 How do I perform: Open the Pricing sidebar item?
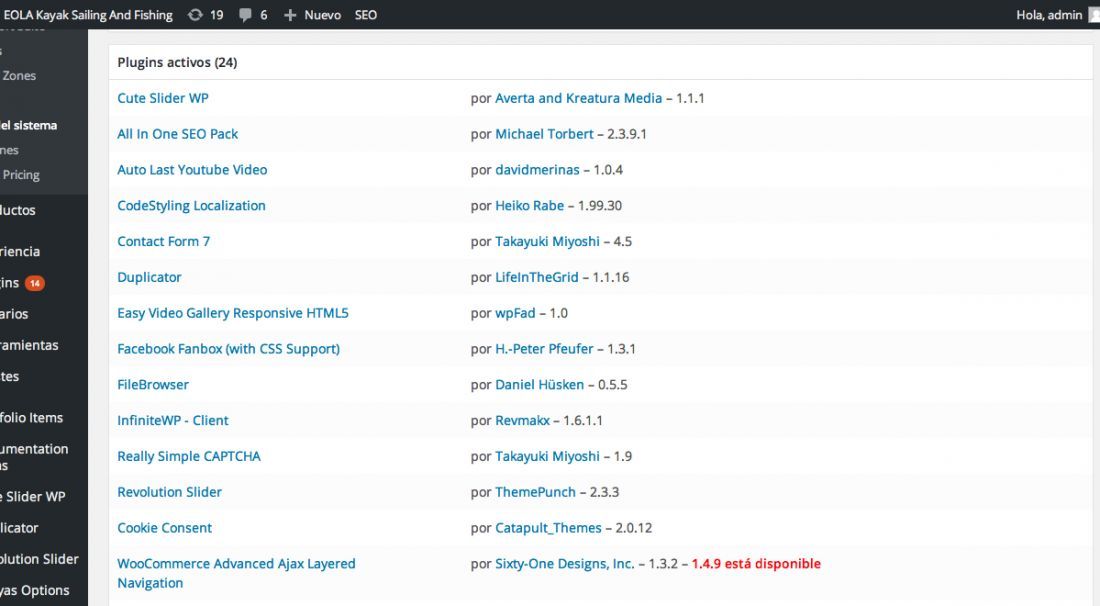tap(20, 175)
